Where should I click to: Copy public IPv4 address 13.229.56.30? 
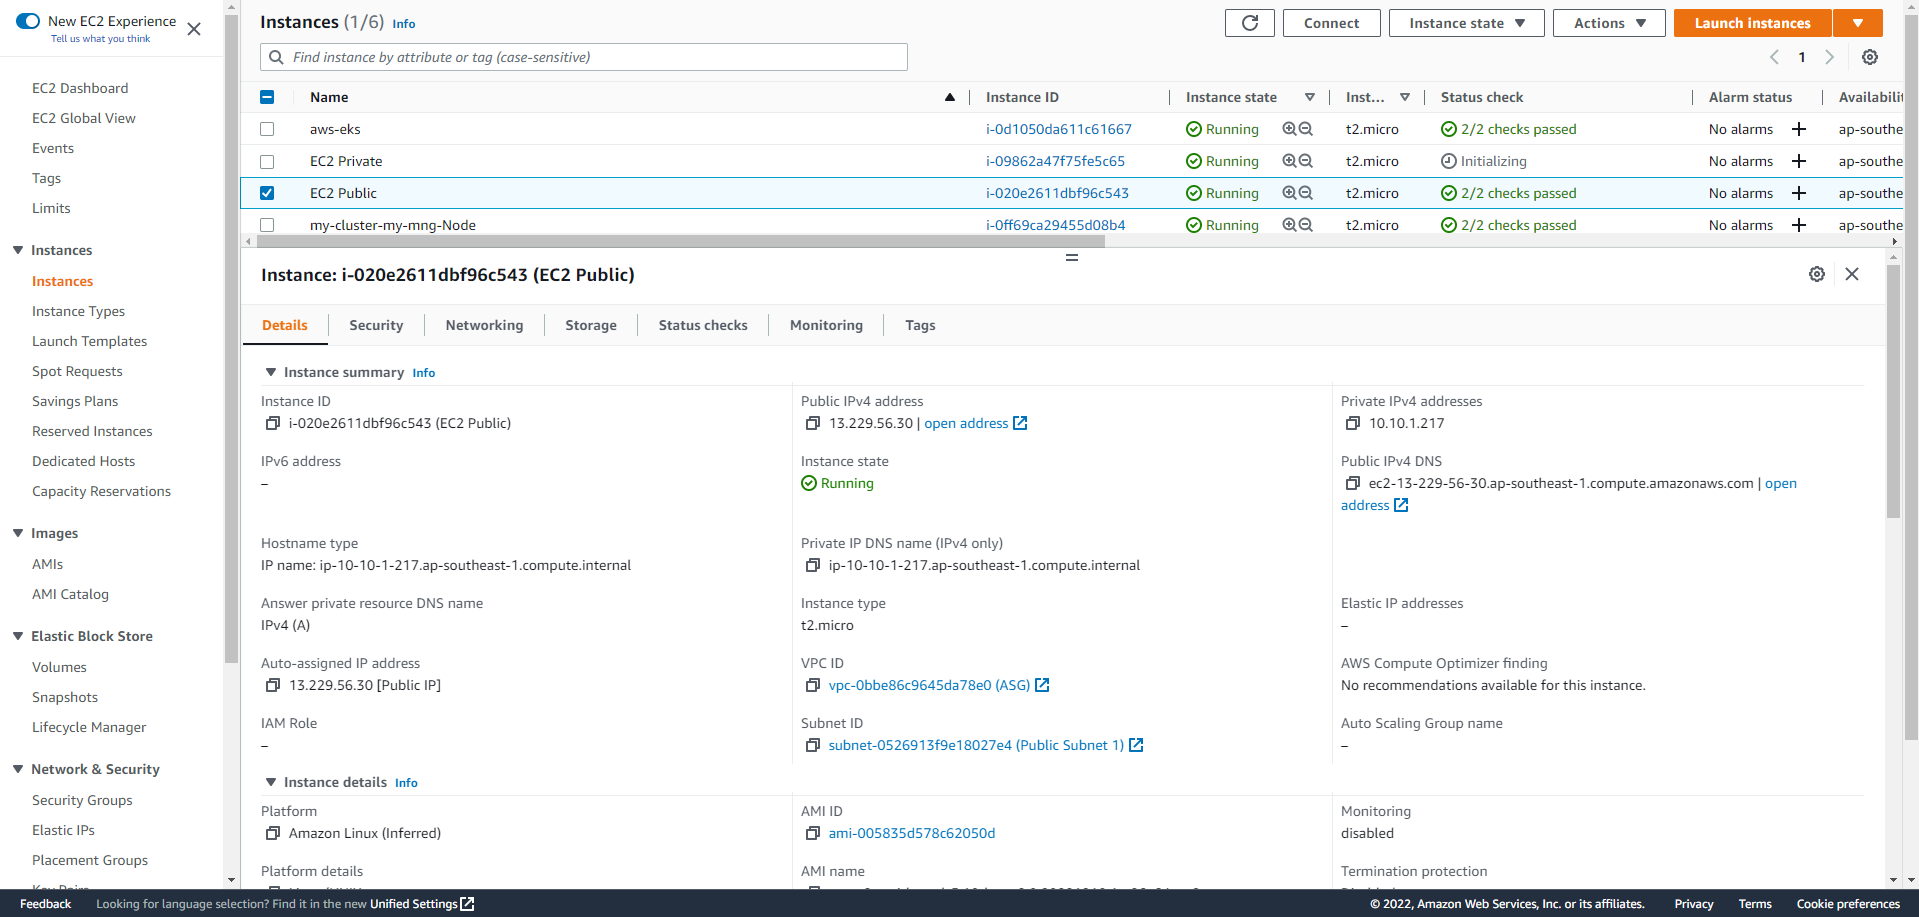click(812, 423)
